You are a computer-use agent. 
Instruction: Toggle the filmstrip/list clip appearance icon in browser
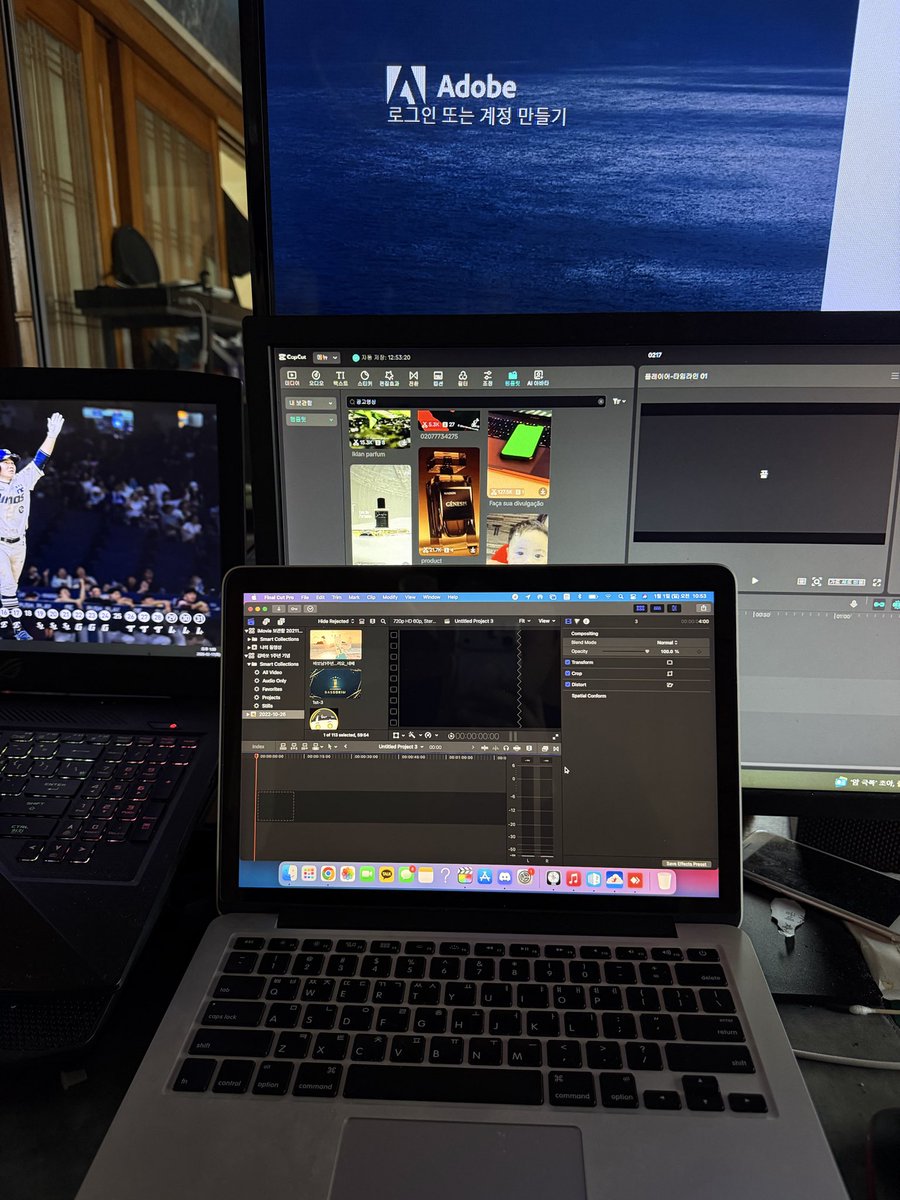[x=362, y=621]
